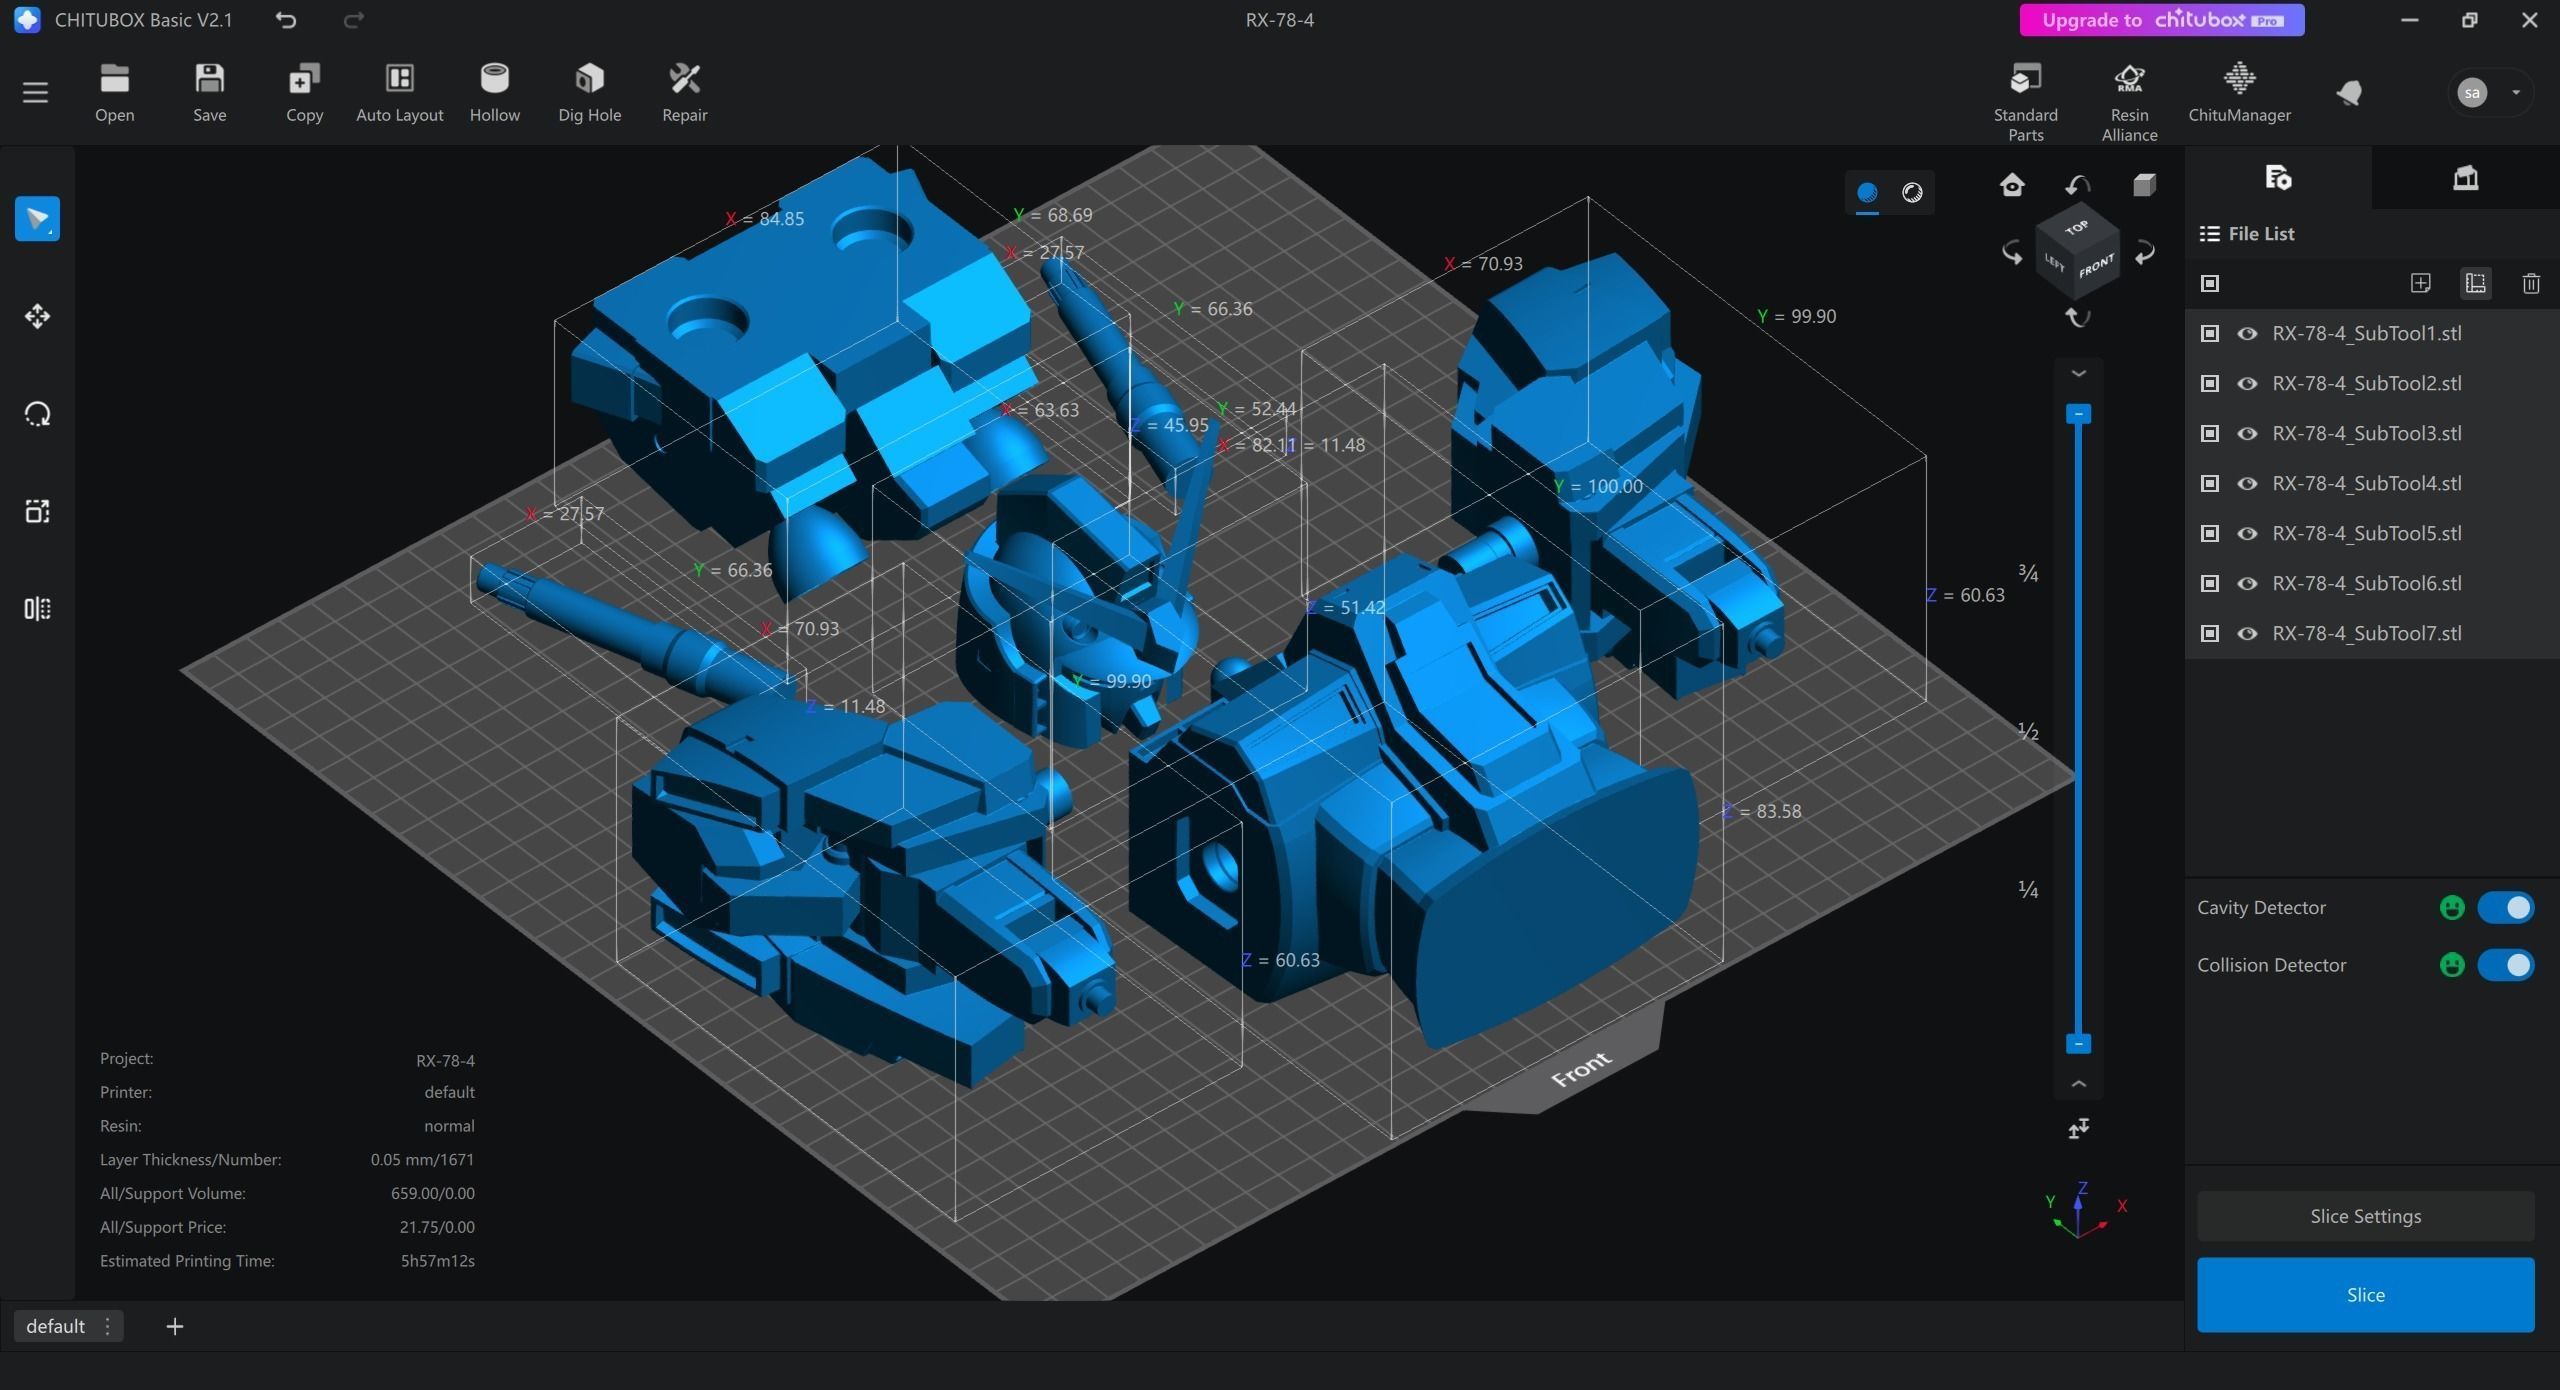Select the Mirror tool in left sidebar
2560x1390 pixels.
click(37, 609)
